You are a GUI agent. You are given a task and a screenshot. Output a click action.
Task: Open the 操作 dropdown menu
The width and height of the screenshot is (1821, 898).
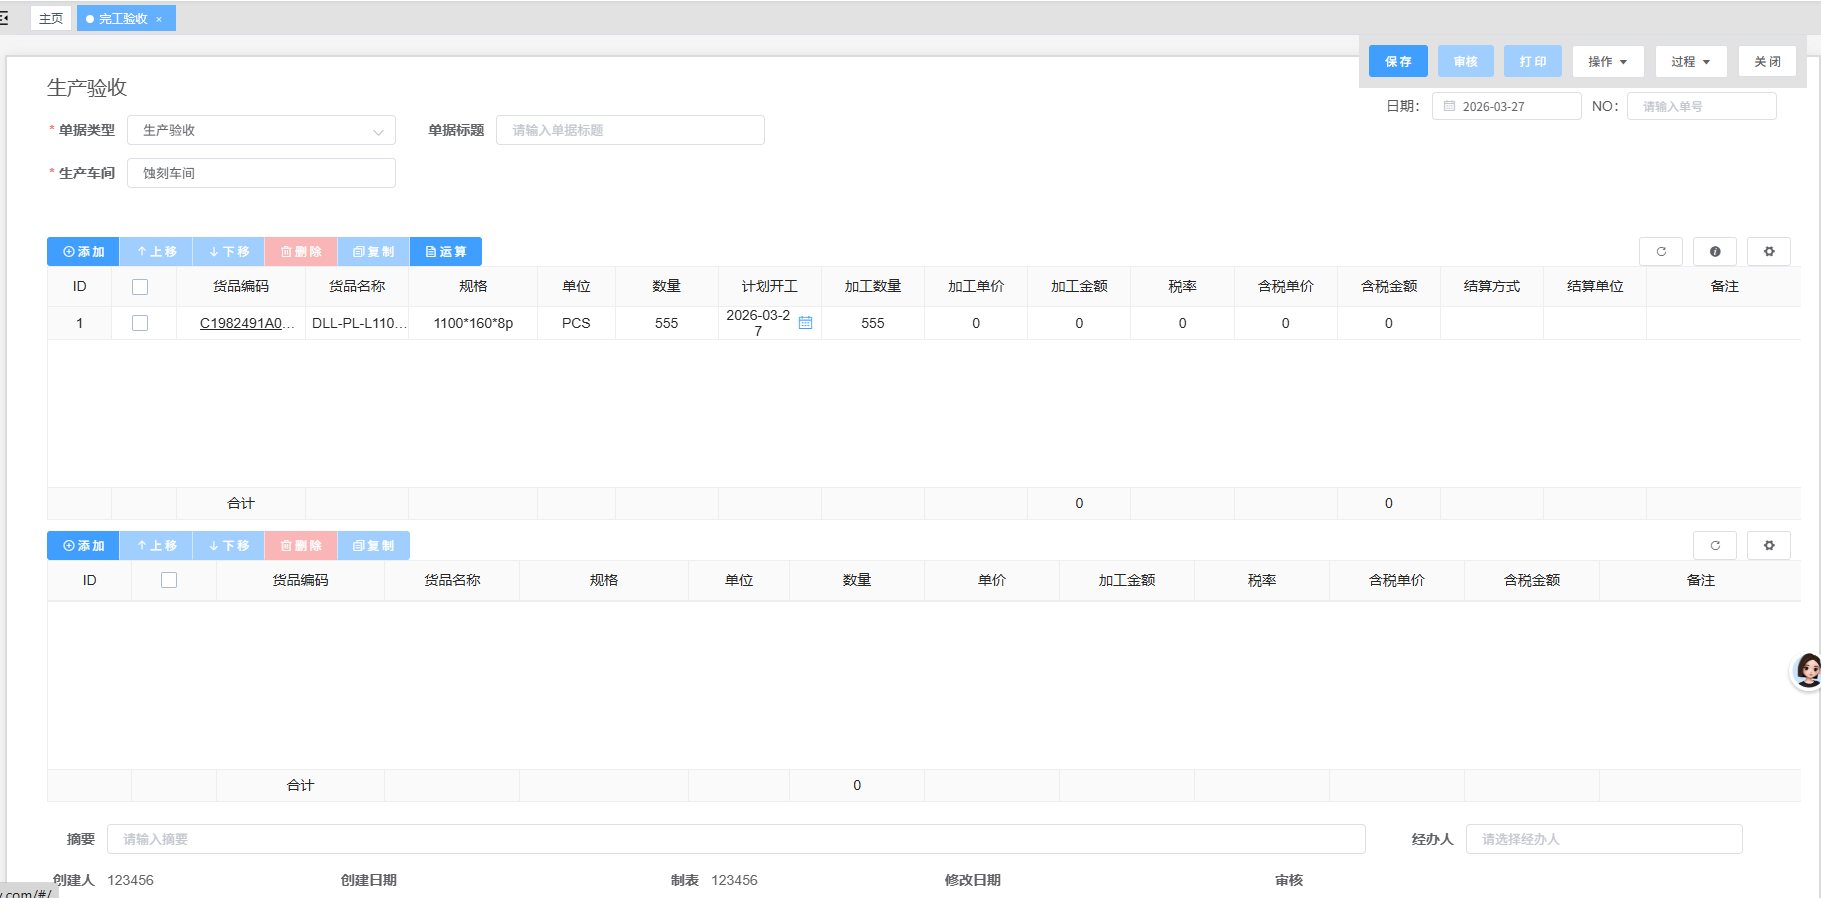[x=1607, y=62]
